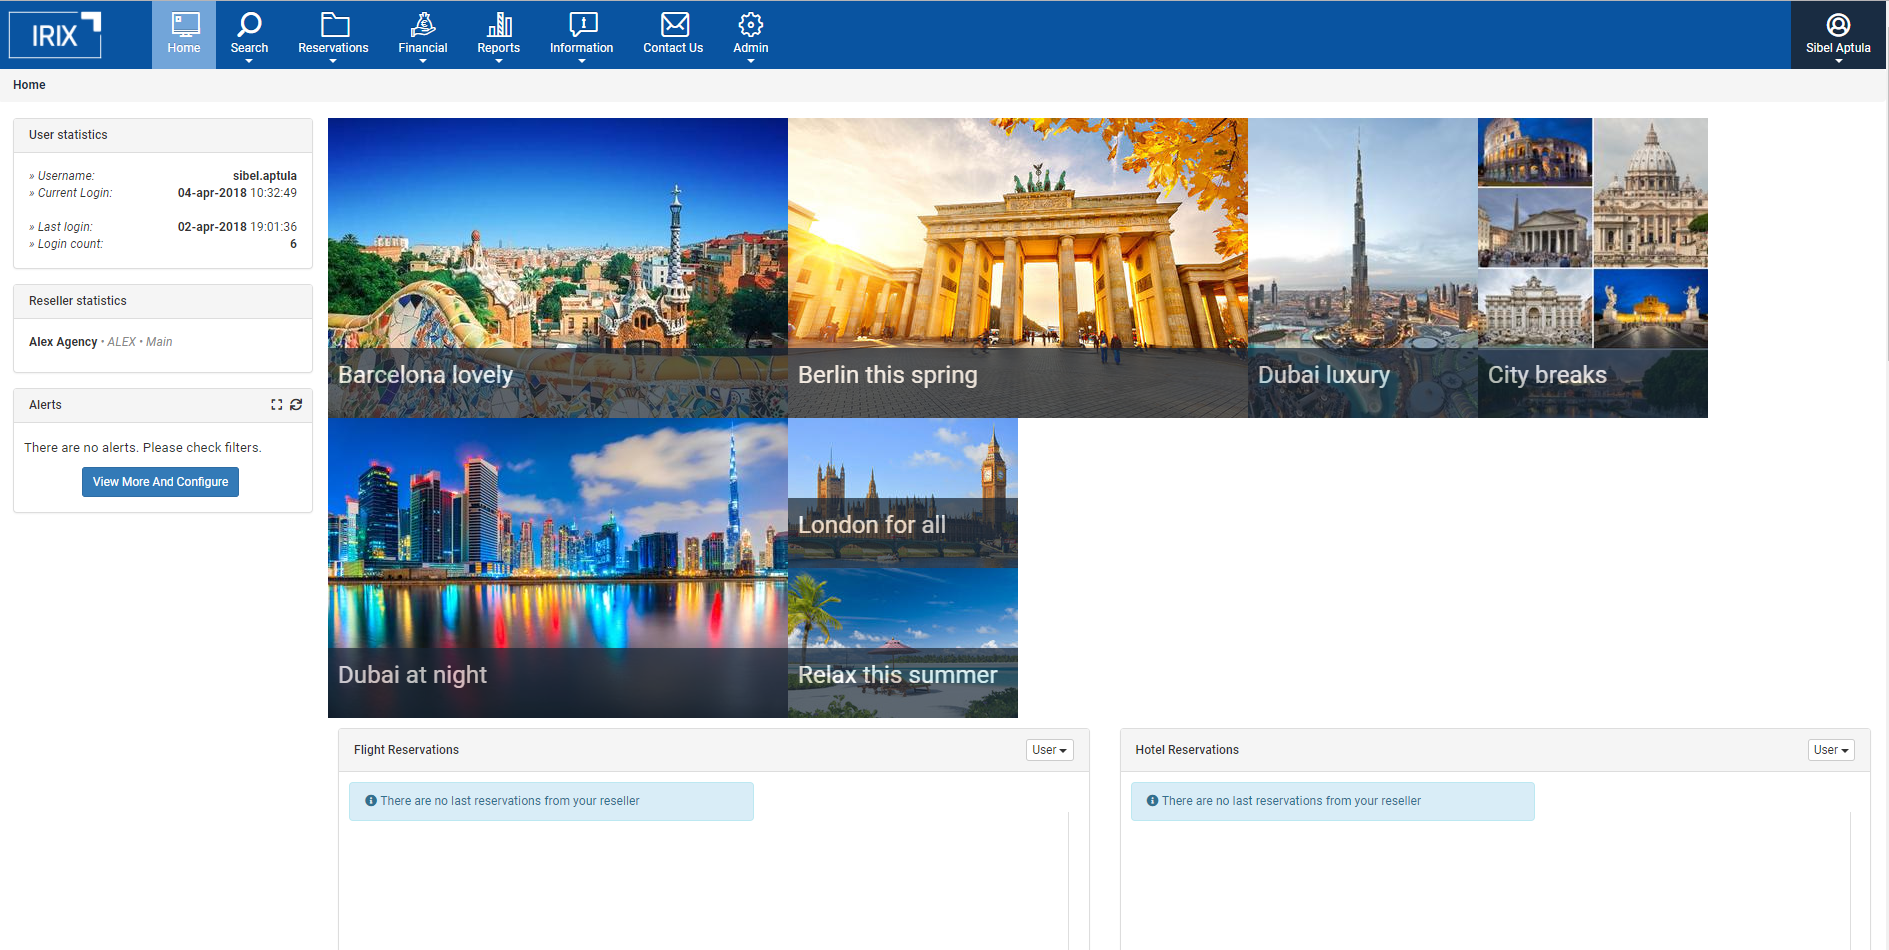Screen dimensions: 1889x950
Task: Click the Information icon
Action: pos(581,25)
